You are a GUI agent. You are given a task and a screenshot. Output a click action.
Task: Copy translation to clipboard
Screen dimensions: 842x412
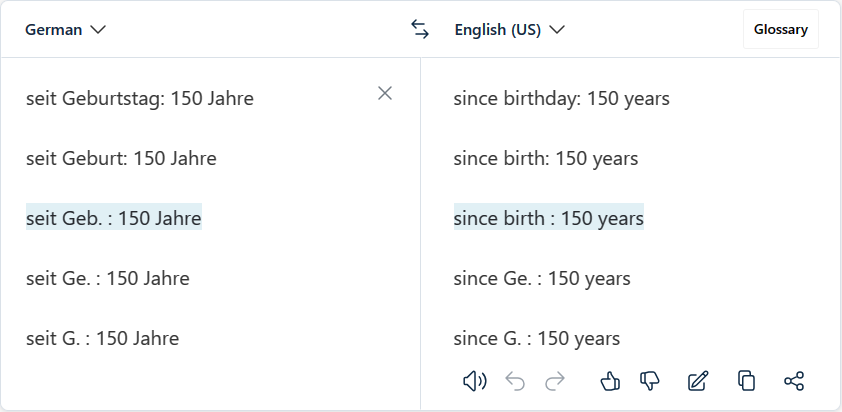click(x=746, y=380)
